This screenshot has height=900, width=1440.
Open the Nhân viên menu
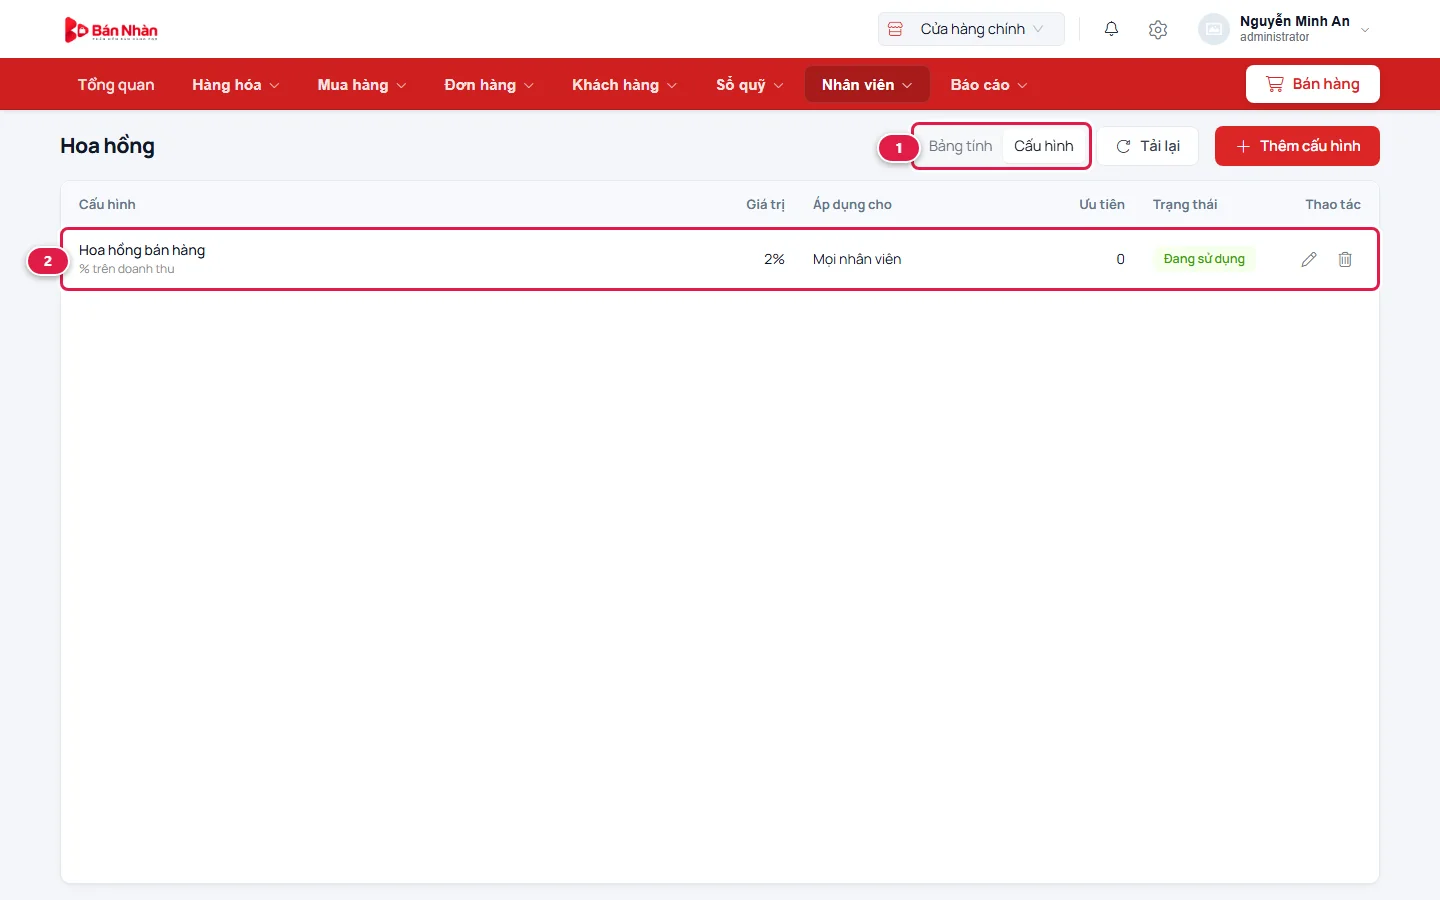click(867, 85)
